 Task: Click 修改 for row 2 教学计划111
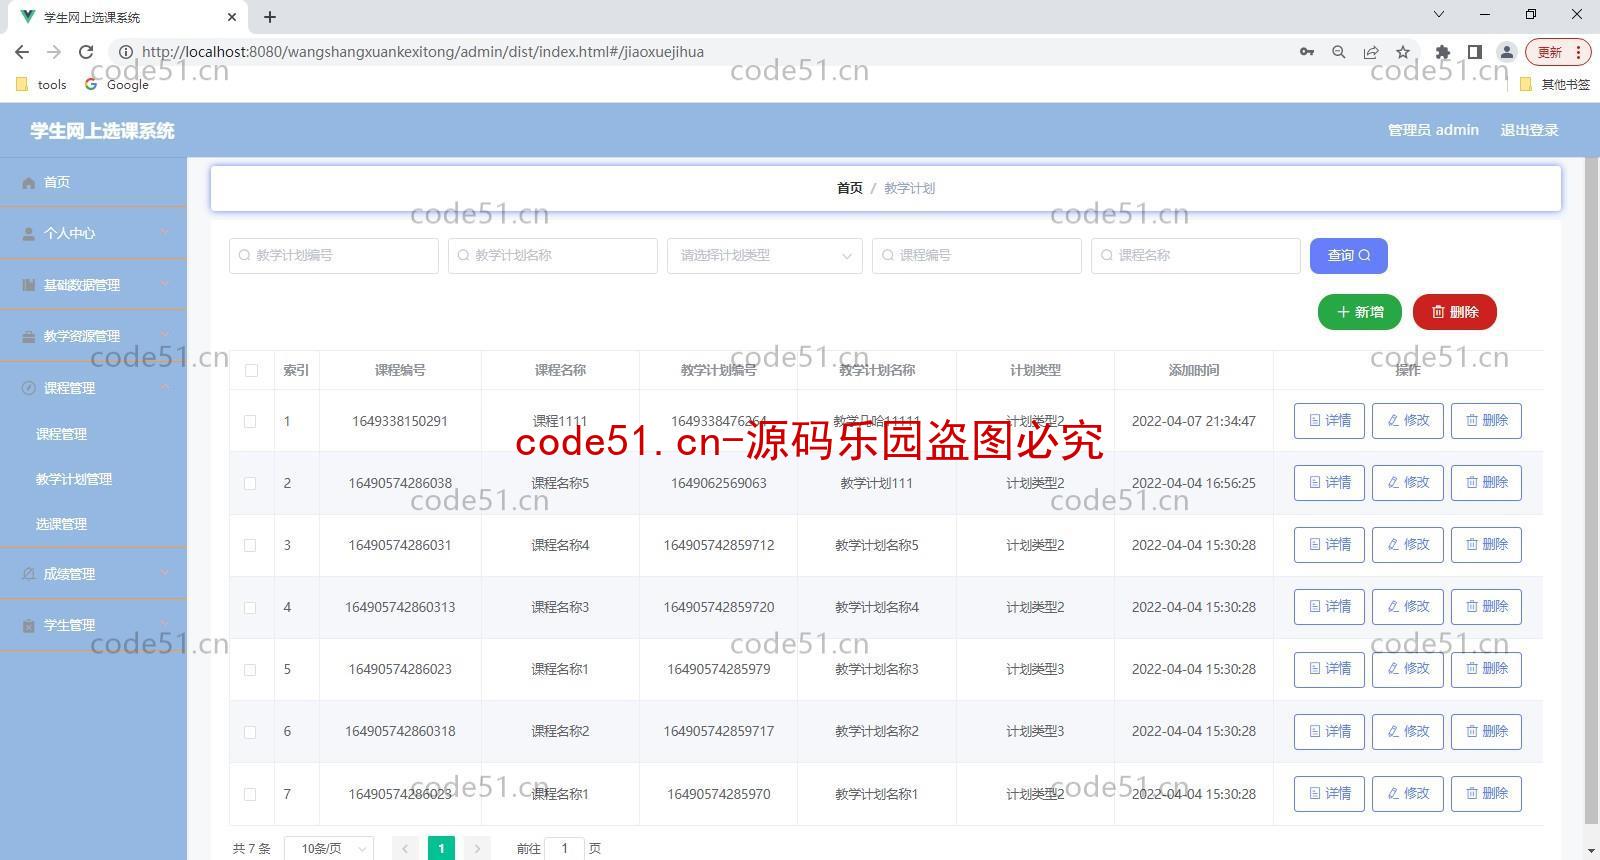click(1408, 483)
